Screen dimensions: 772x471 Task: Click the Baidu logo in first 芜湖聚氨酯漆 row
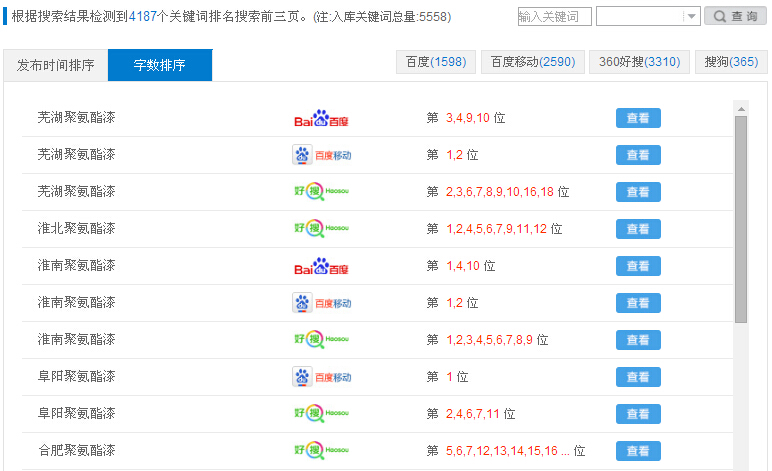coord(321,118)
